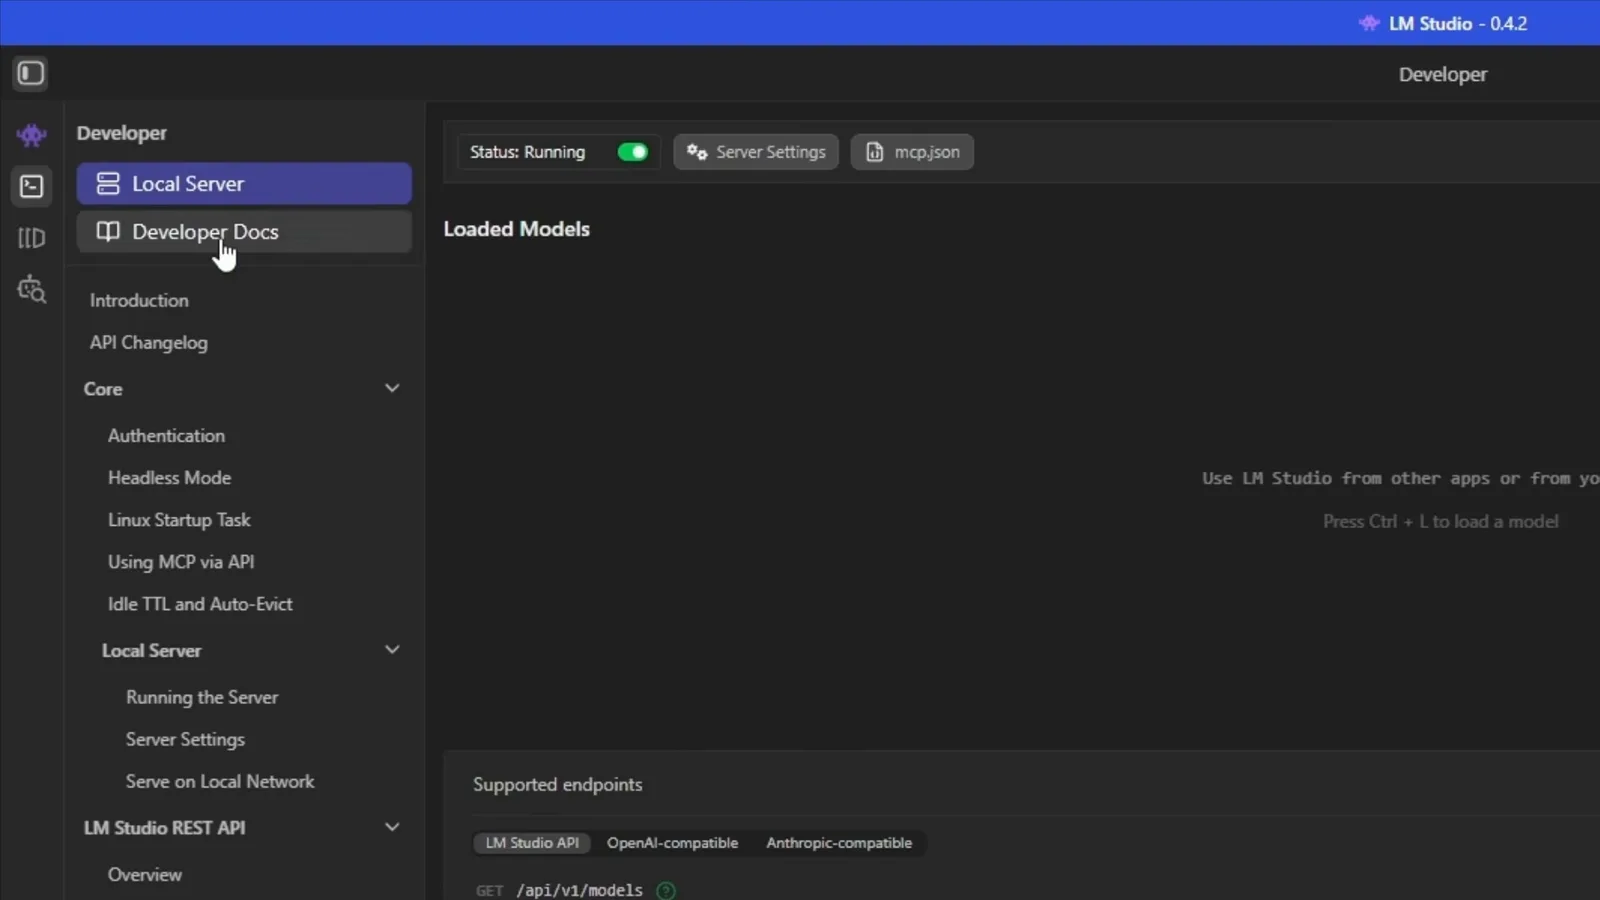Click the Supported endpoints heading
The height and width of the screenshot is (900, 1600).
[558, 785]
